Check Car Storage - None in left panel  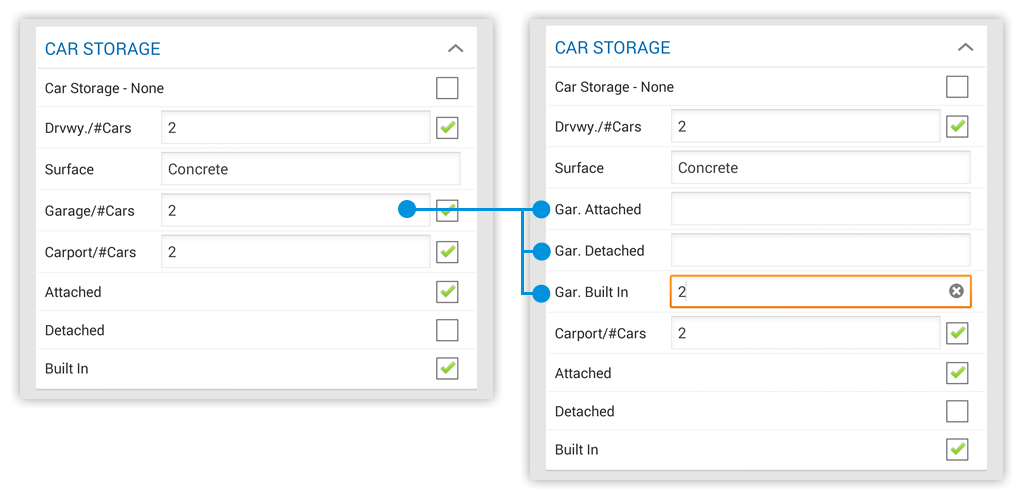tap(447, 88)
